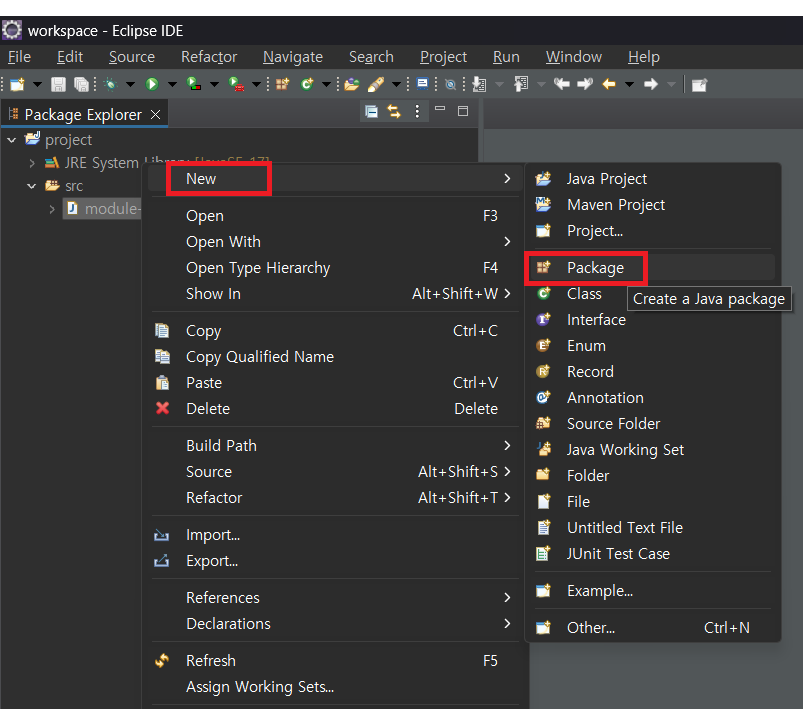Open Build Path submenu
Image resolution: width=803 pixels, height=709 pixels.
335,446
